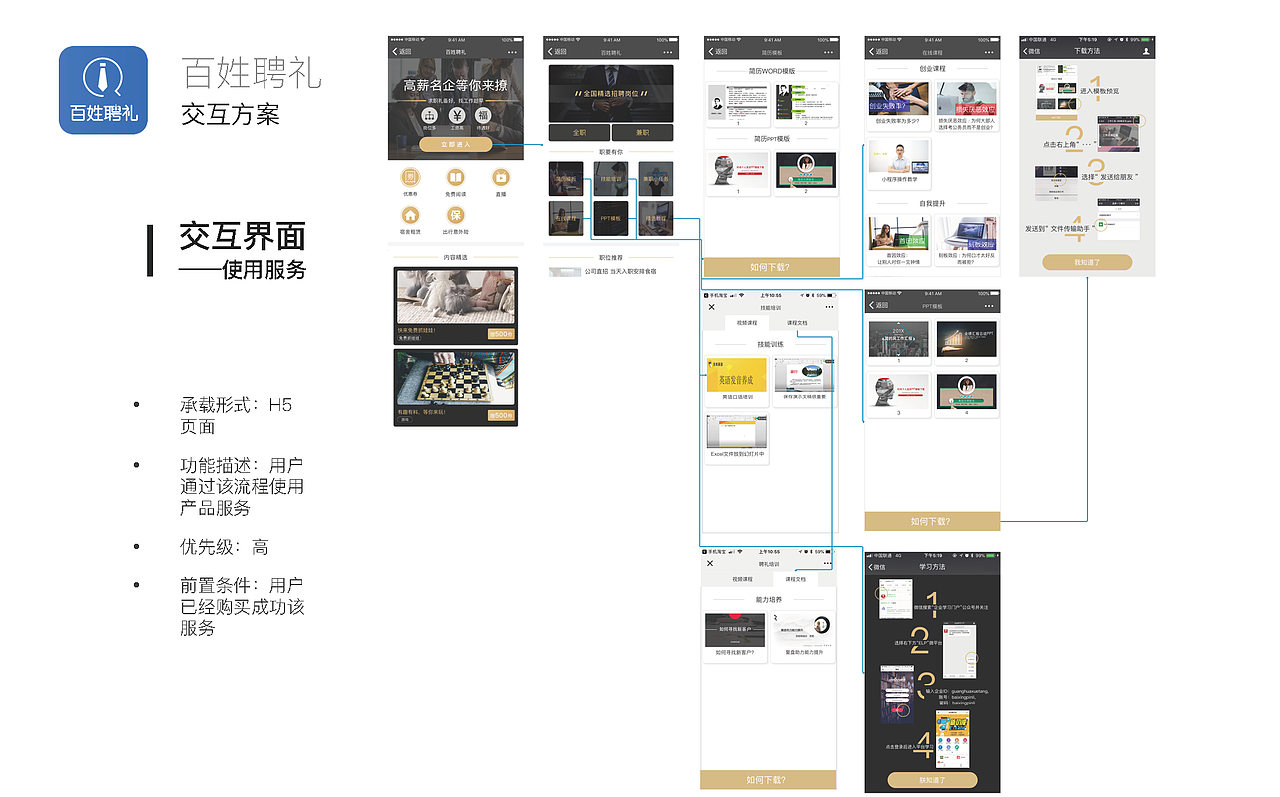This screenshot has width=1280, height=797.
Task: Tap 我知道了 on 学习方法 screen
Action: click(932, 779)
